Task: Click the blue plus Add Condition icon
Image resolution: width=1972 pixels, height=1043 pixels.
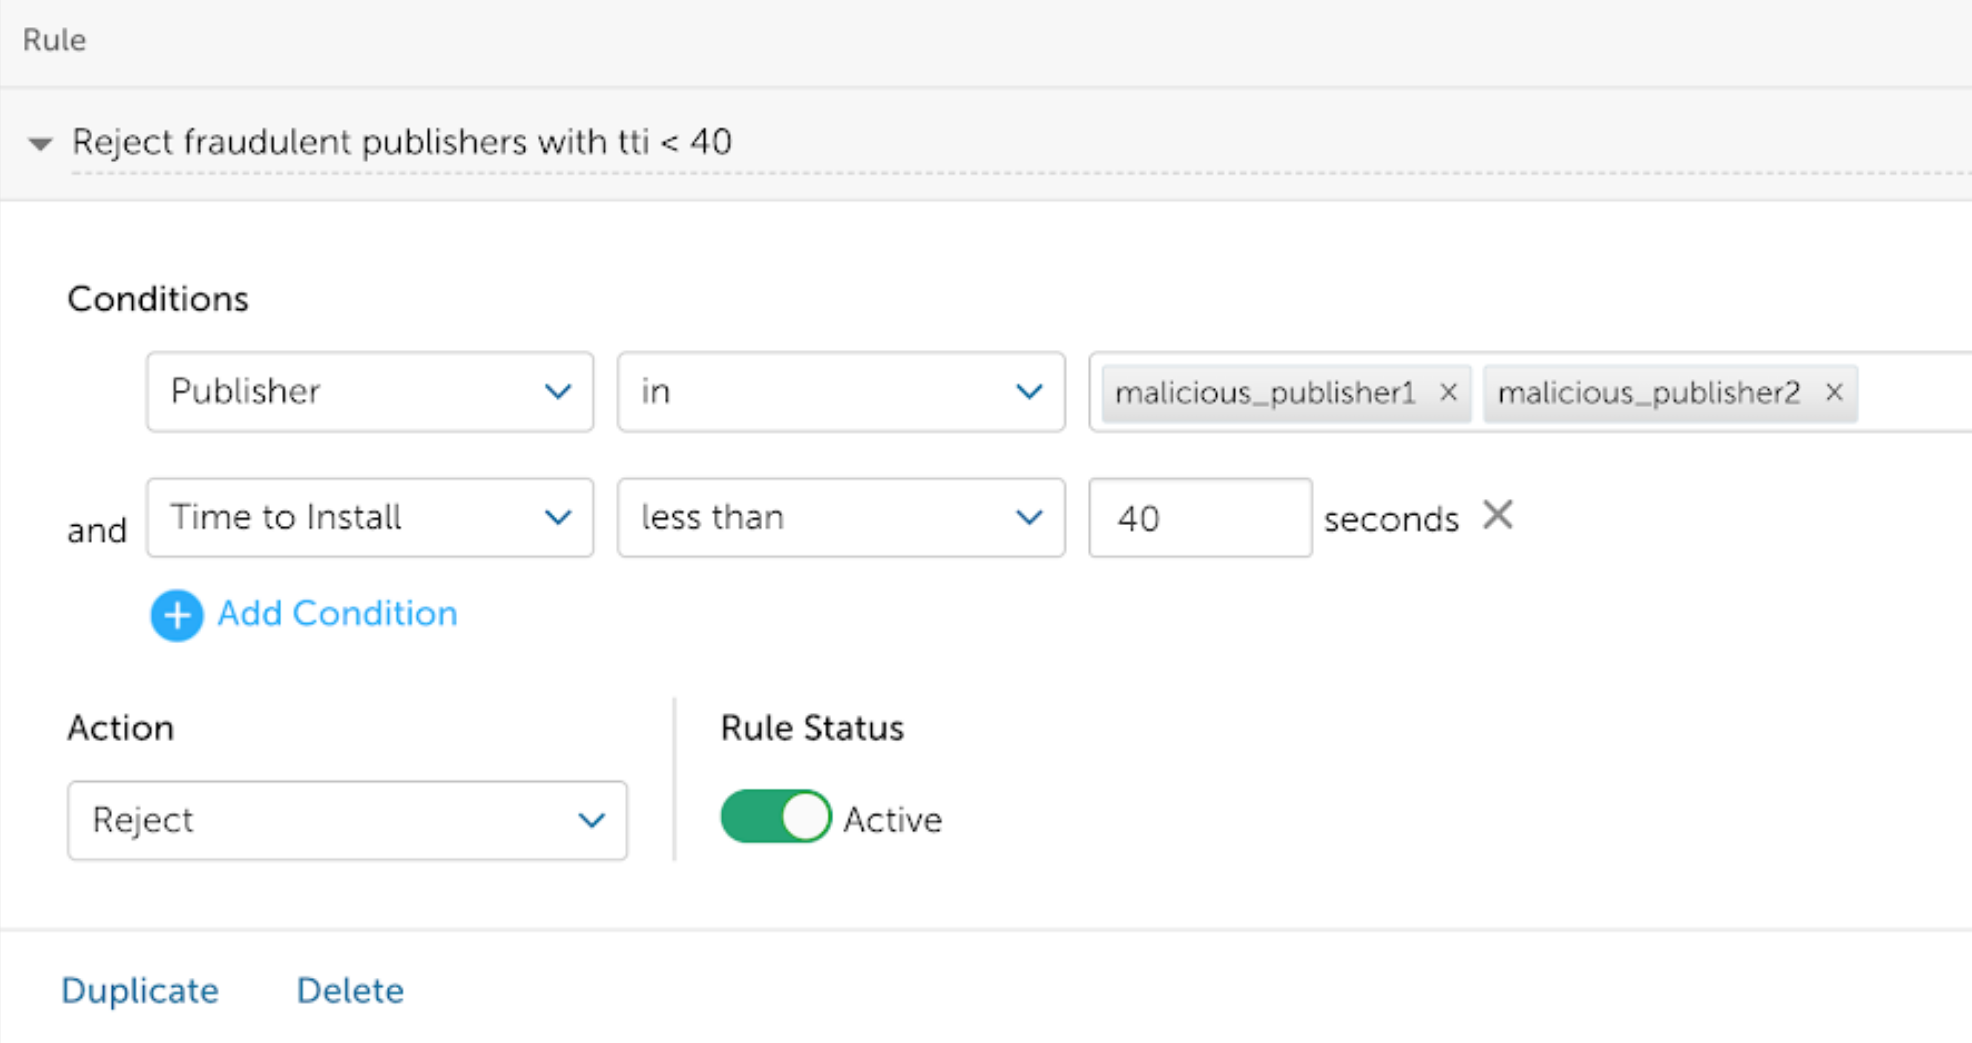Action: click(177, 615)
